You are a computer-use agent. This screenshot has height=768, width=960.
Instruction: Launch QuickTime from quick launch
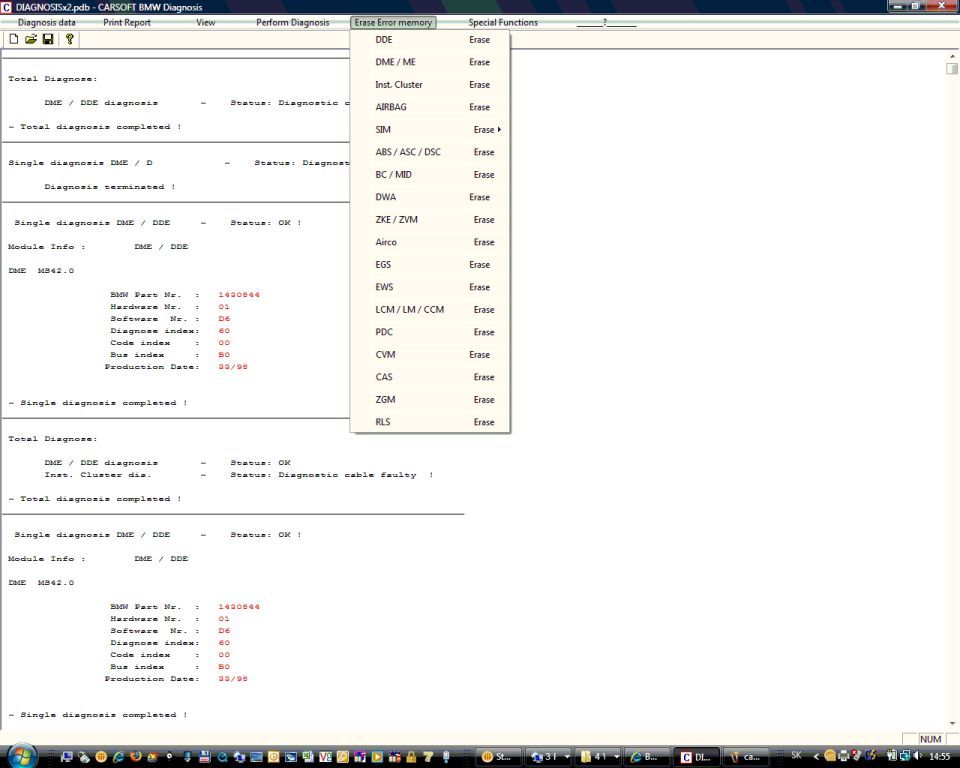222,757
